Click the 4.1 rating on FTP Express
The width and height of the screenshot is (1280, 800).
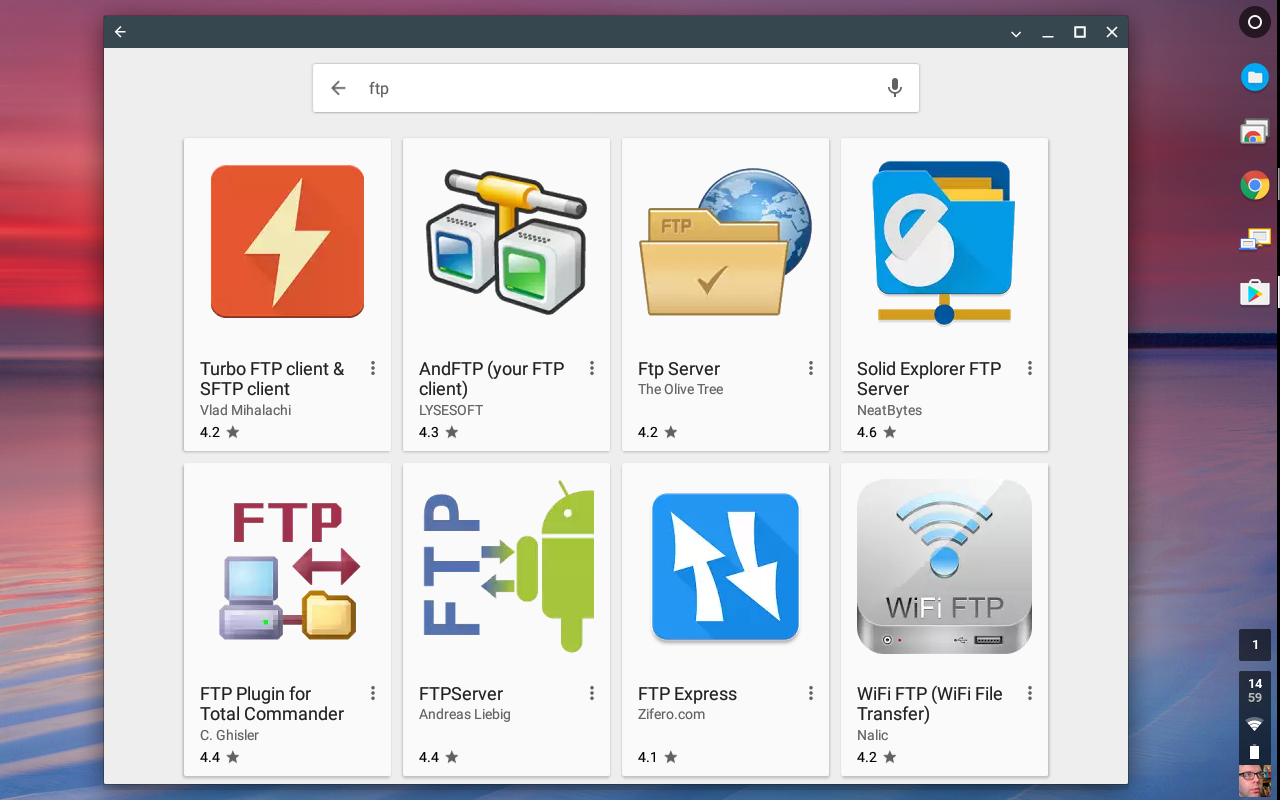(658, 757)
